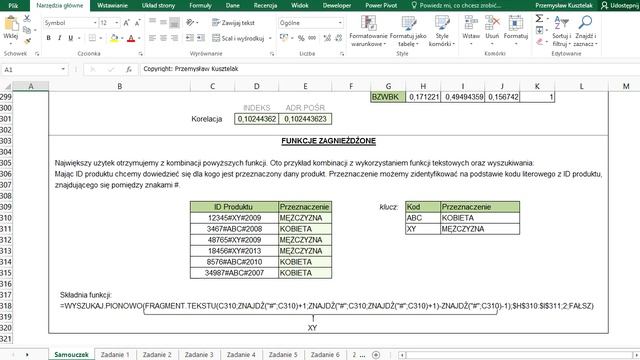Viewport: 640px width, 360px height.
Task: Apply accounting currency format icon
Action: (x=284, y=38)
